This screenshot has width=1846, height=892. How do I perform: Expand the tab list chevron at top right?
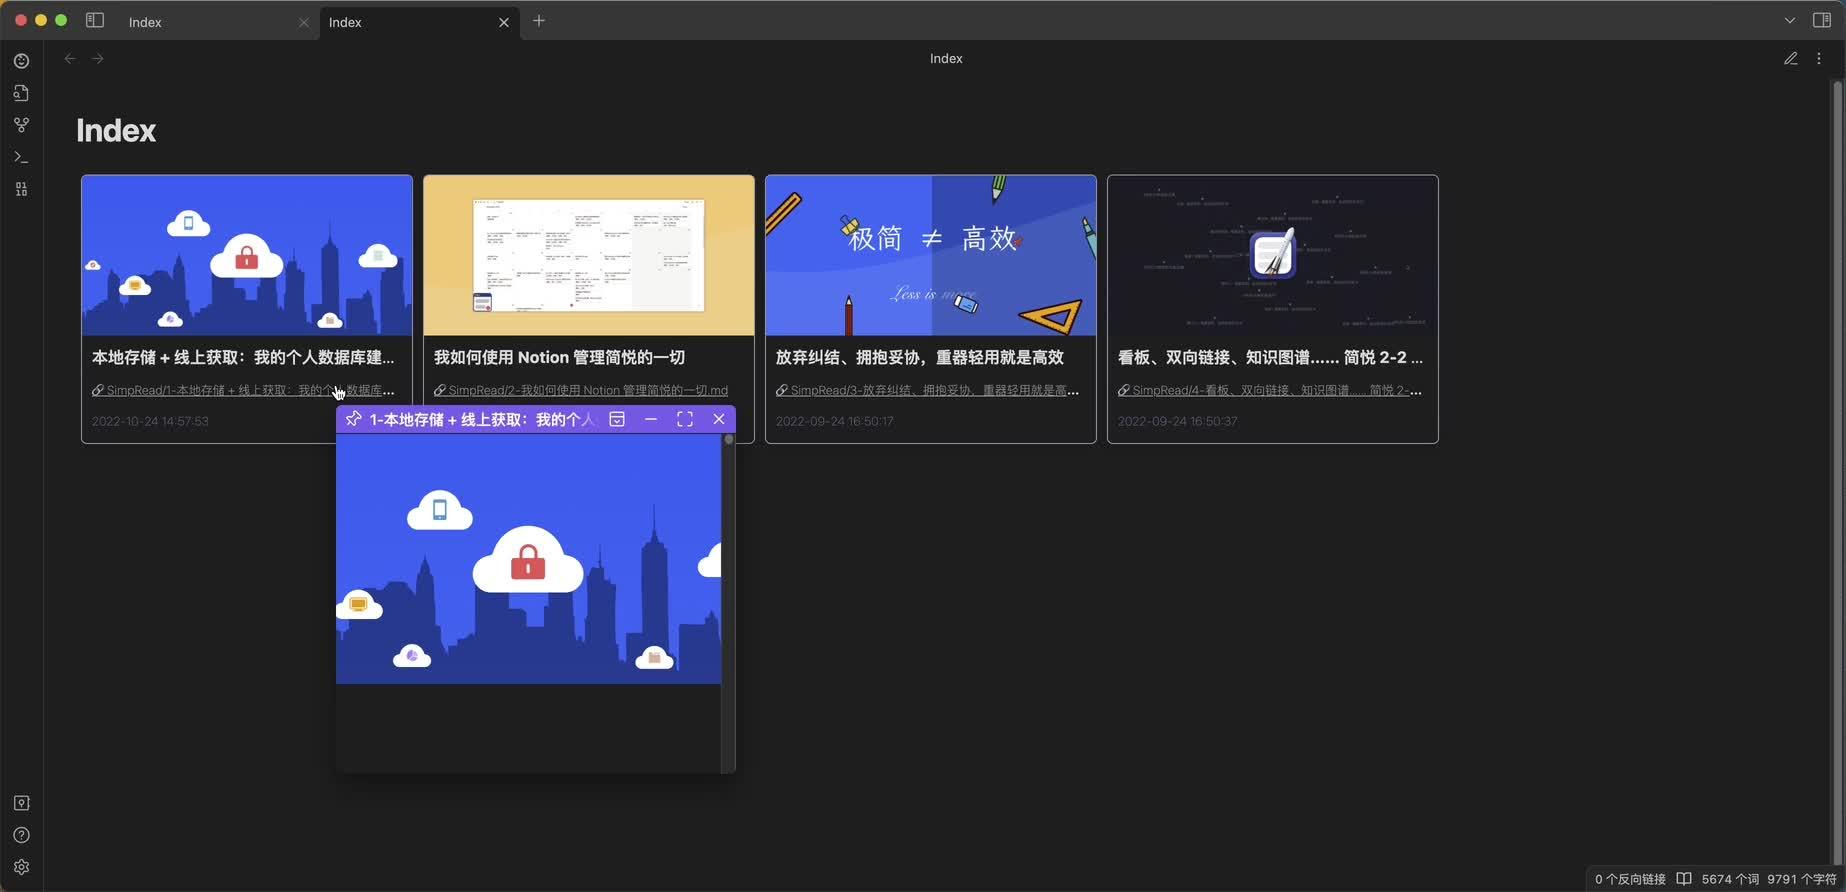(1789, 20)
